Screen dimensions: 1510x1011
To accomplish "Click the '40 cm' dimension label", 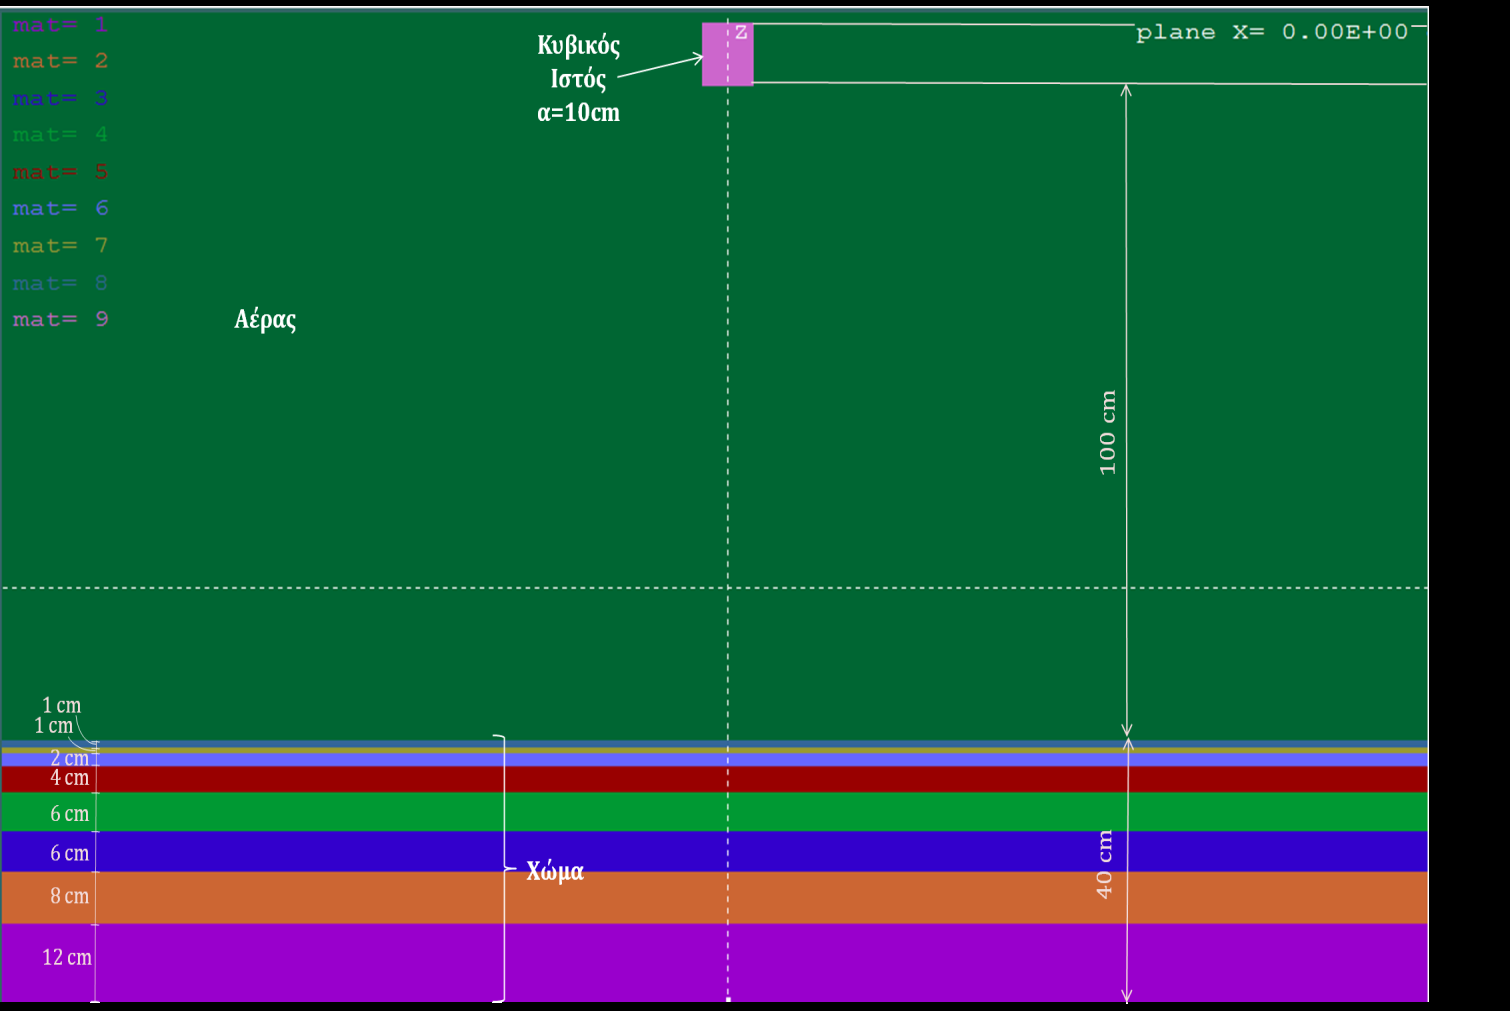I will click(1104, 864).
